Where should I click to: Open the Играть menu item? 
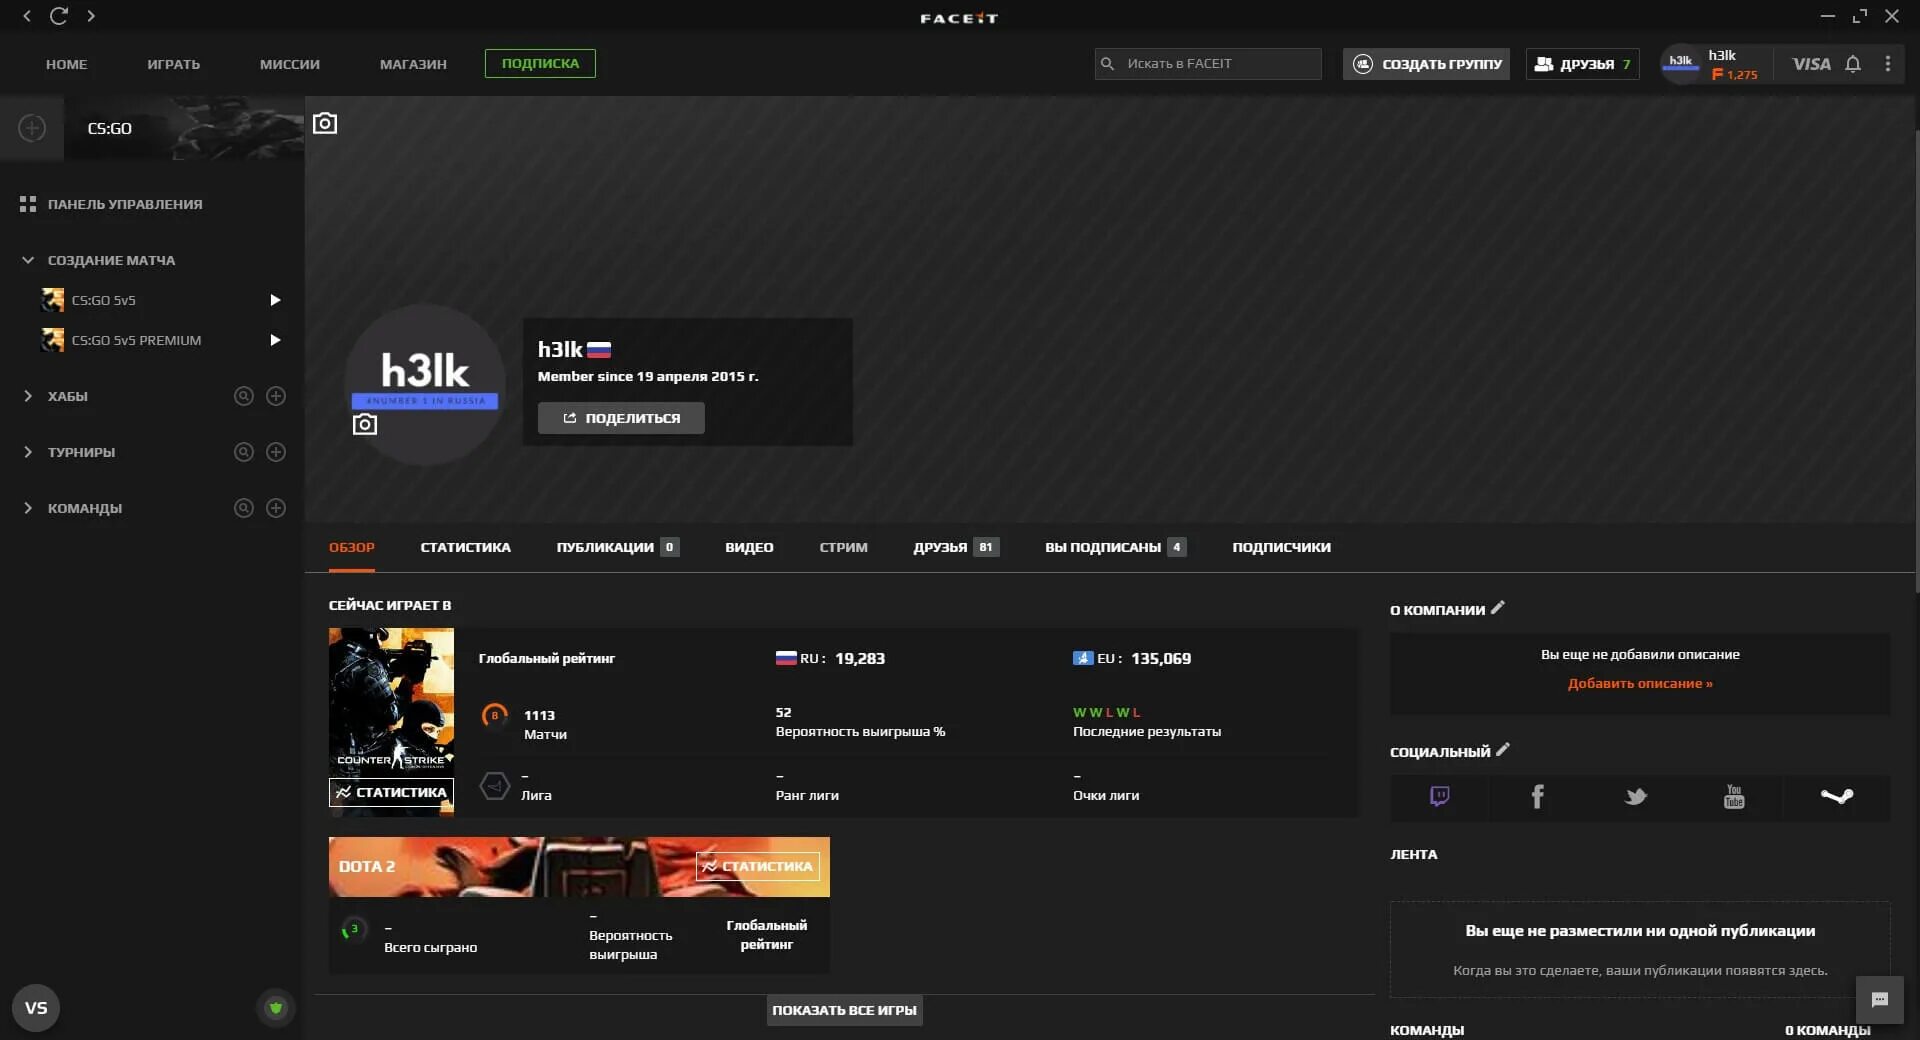tap(173, 64)
